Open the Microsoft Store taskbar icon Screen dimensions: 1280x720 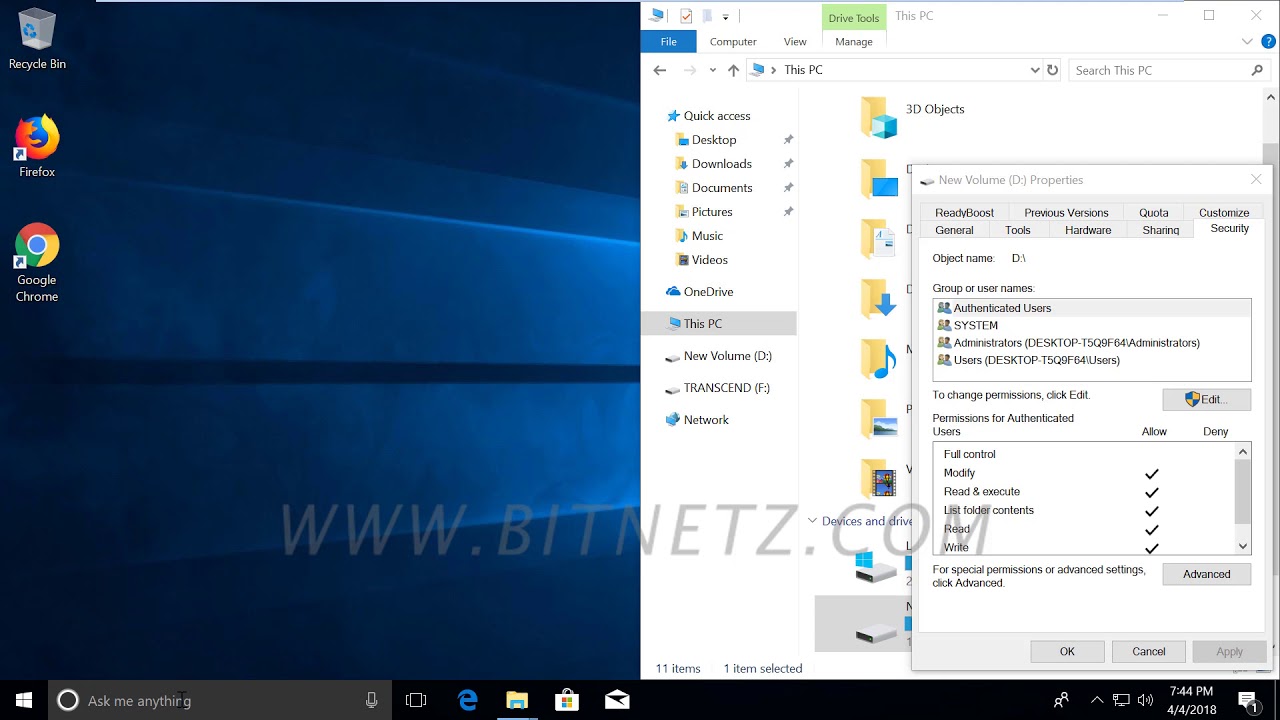(567, 700)
